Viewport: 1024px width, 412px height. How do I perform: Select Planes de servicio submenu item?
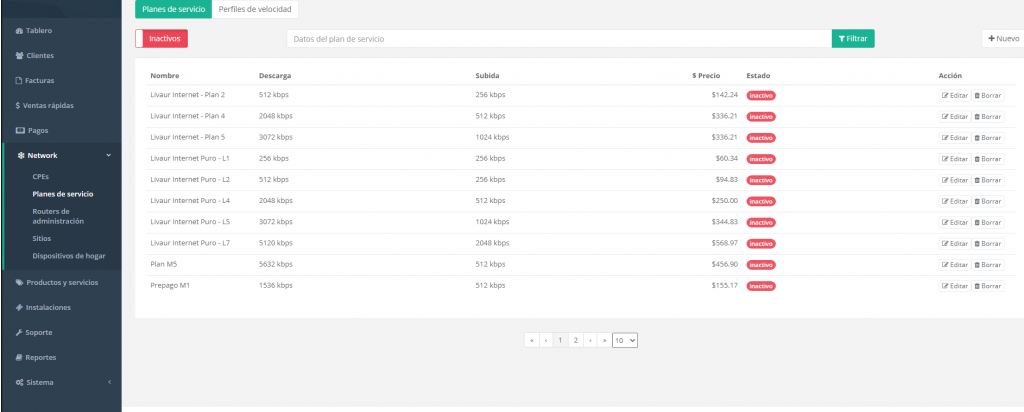pos(63,194)
